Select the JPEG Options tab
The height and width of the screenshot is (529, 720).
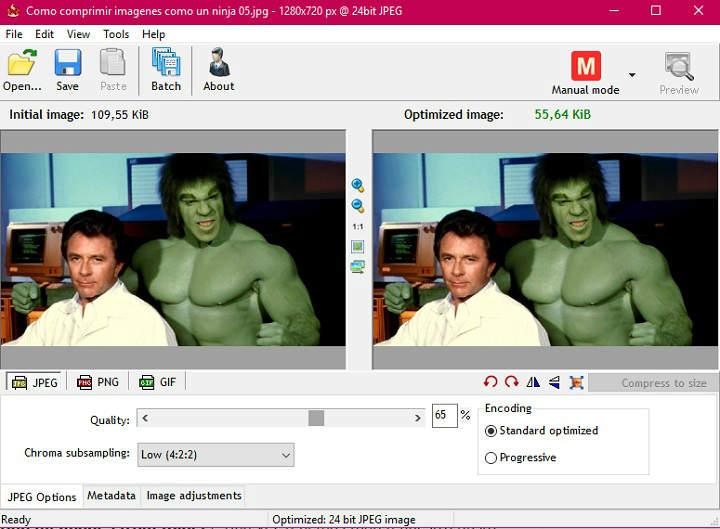pyautogui.click(x=42, y=497)
